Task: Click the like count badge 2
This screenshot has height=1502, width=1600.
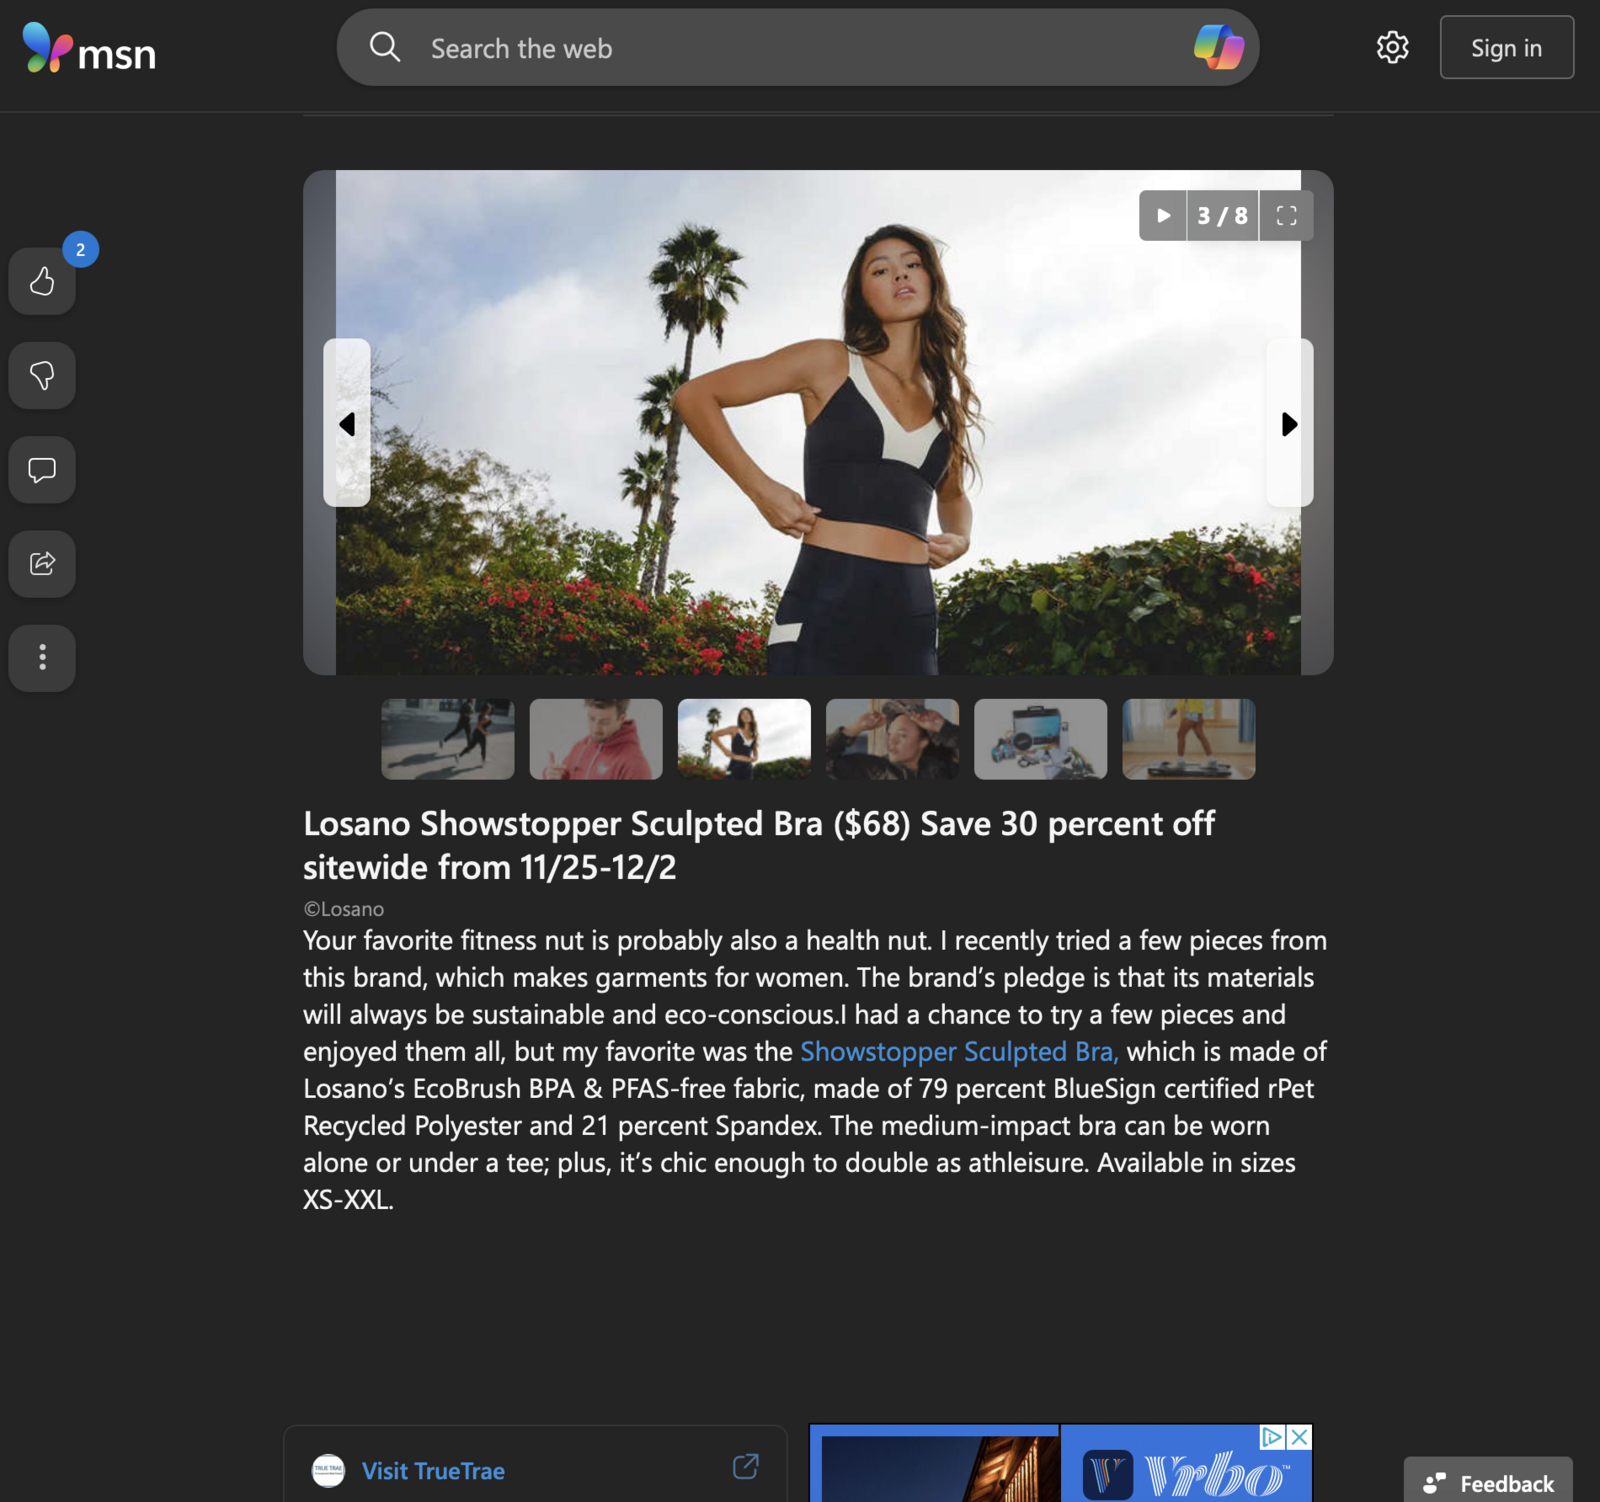Action: pyautogui.click(x=81, y=249)
